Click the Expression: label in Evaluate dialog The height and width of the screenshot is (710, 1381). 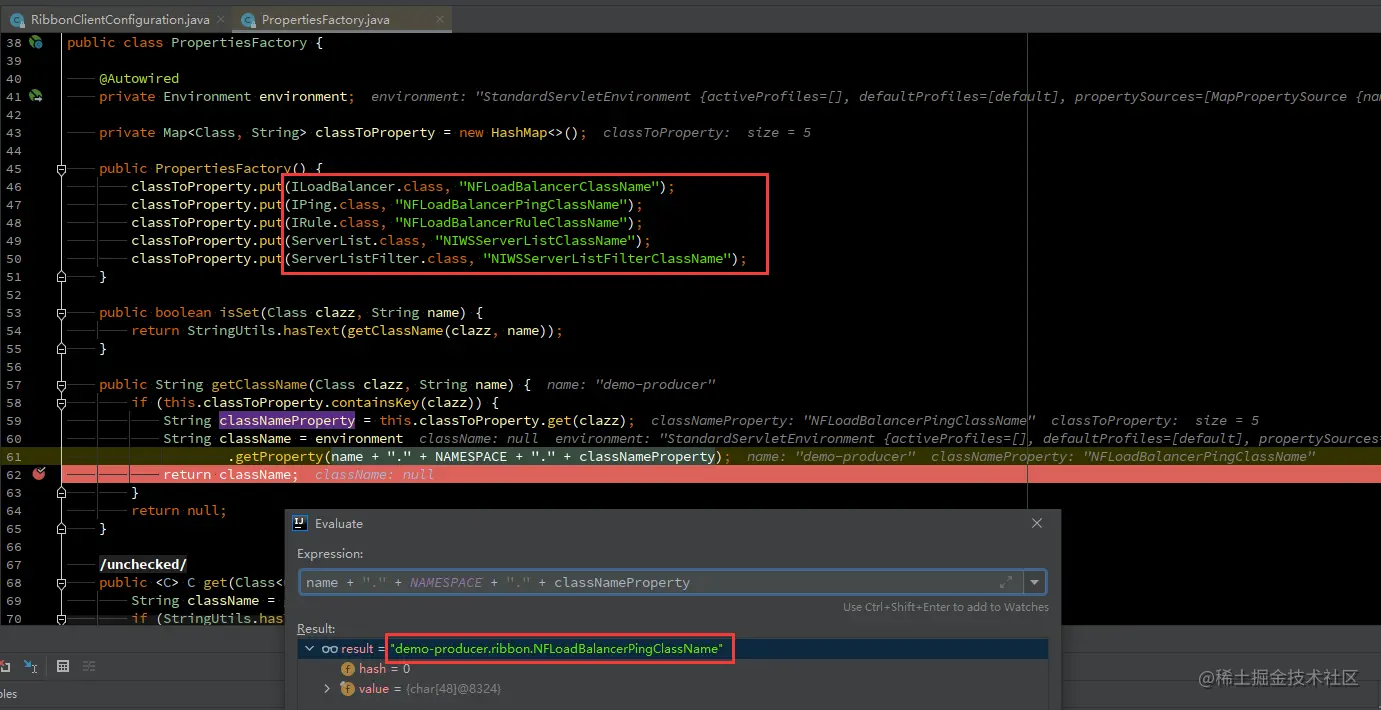(329, 553)
